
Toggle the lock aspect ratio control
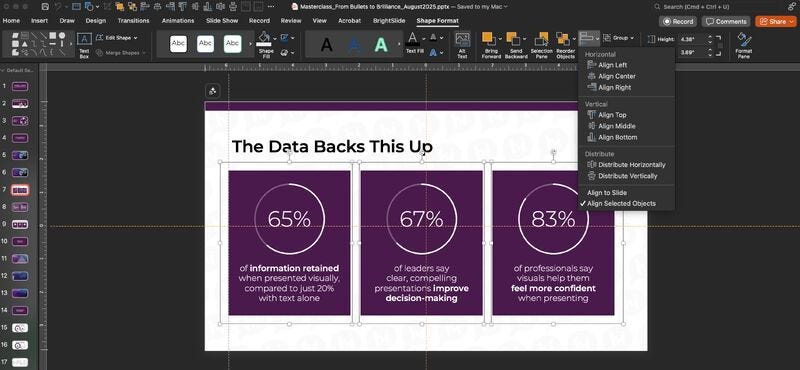click(x=720, y=45)
